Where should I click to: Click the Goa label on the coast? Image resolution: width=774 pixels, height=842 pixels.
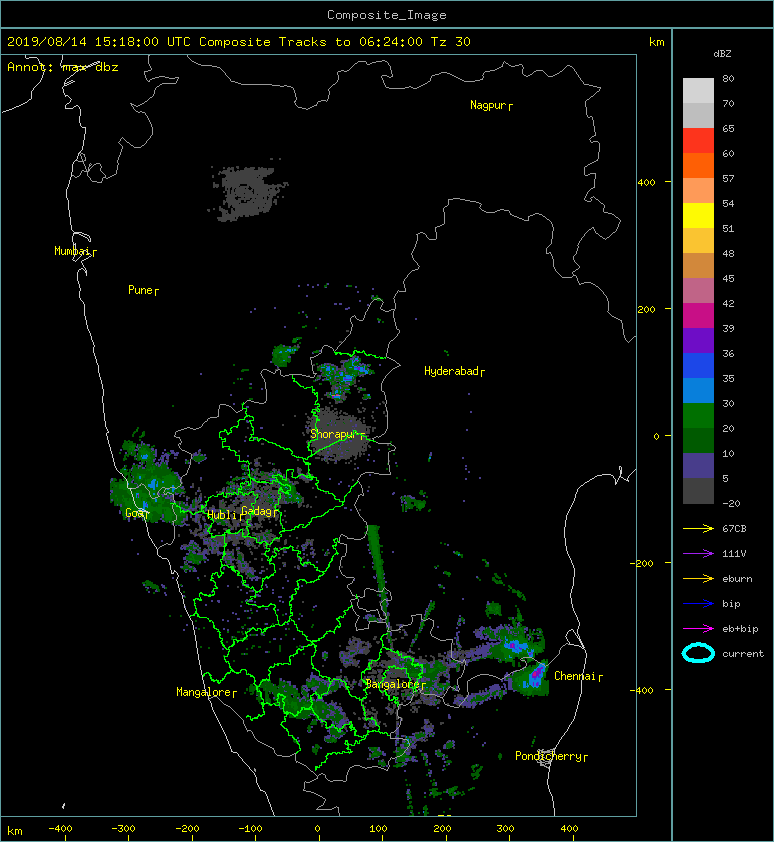pyautogui.click(x=136, y=513)
